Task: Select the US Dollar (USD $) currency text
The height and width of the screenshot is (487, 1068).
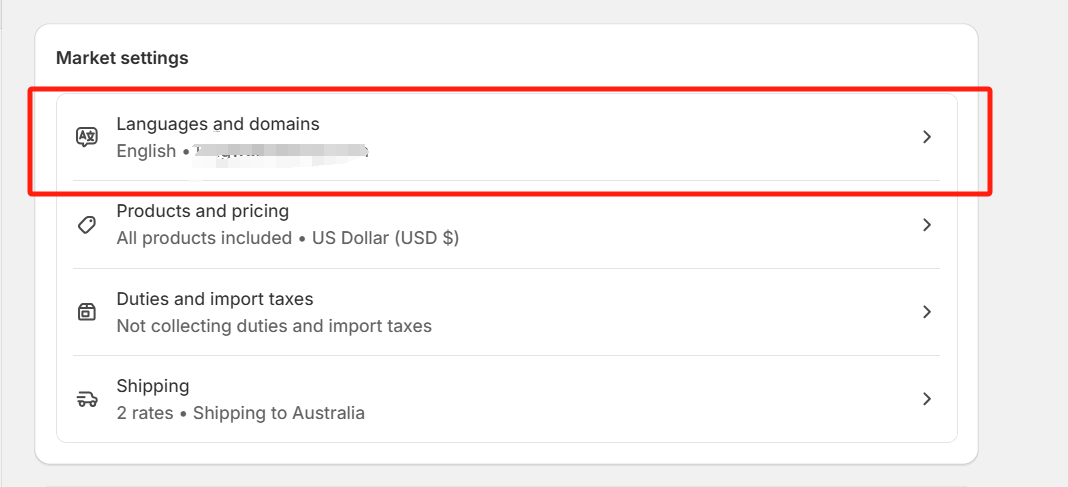Action: pos(386,238)
